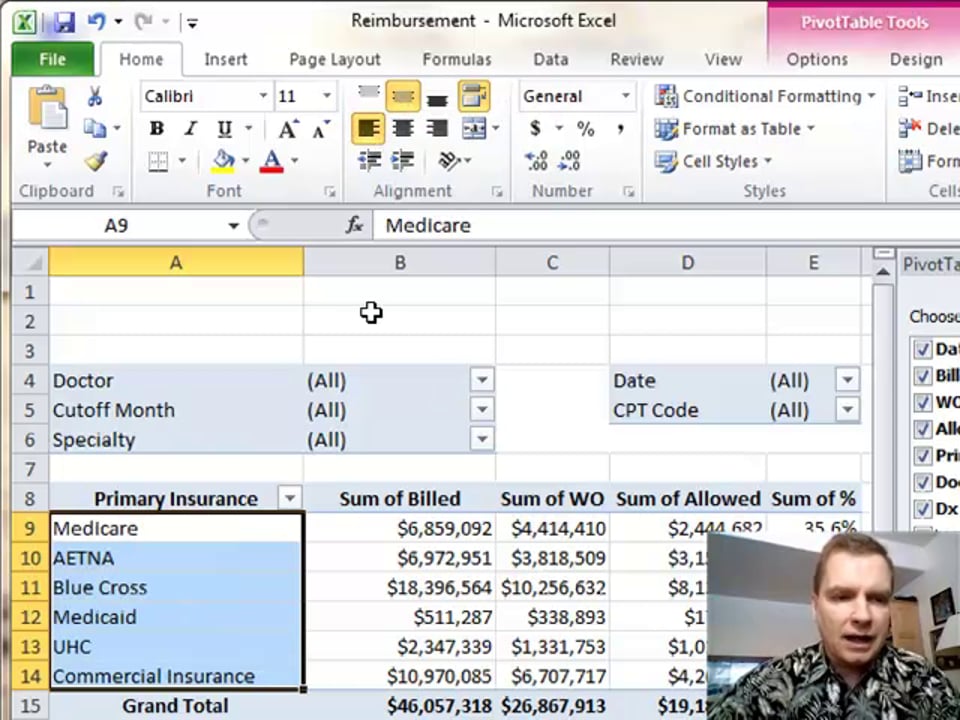Open the File tab
Viewport: 960px width, 720px height.
[x=53, y=59]
